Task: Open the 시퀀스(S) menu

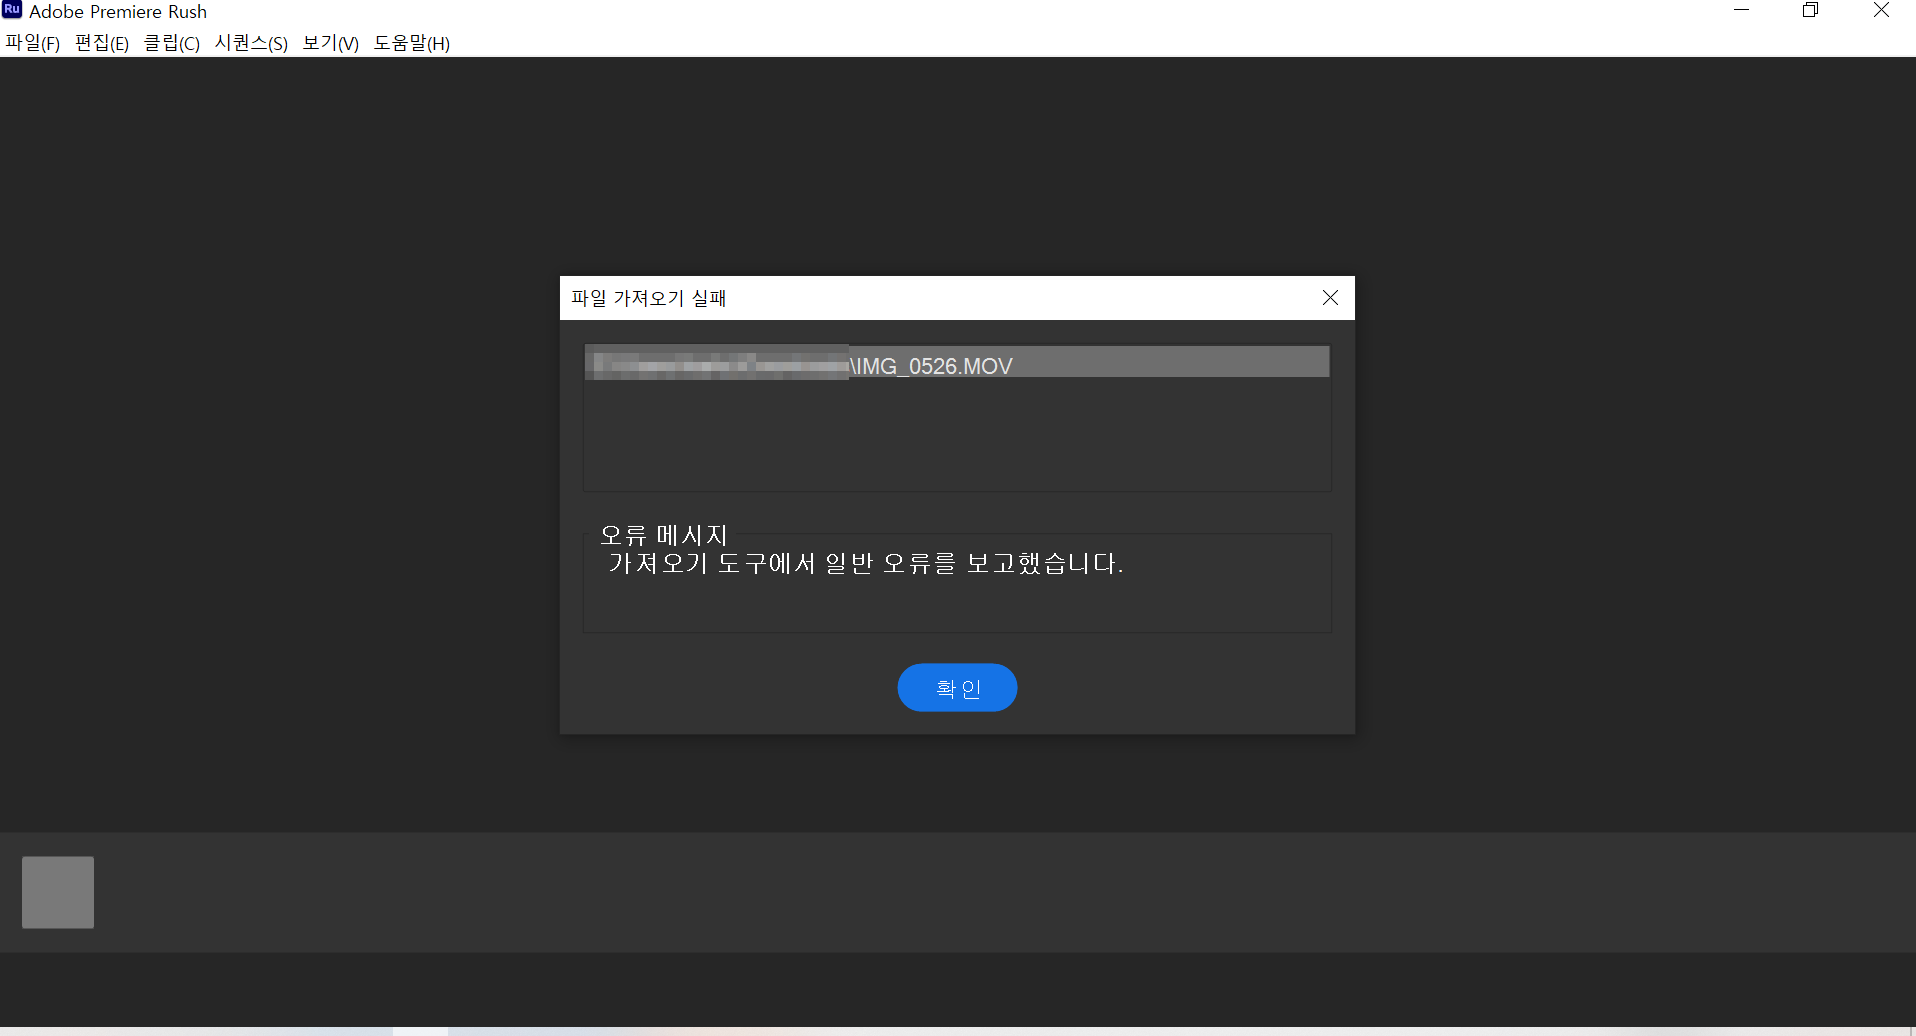Action: [x=250, y=43]
